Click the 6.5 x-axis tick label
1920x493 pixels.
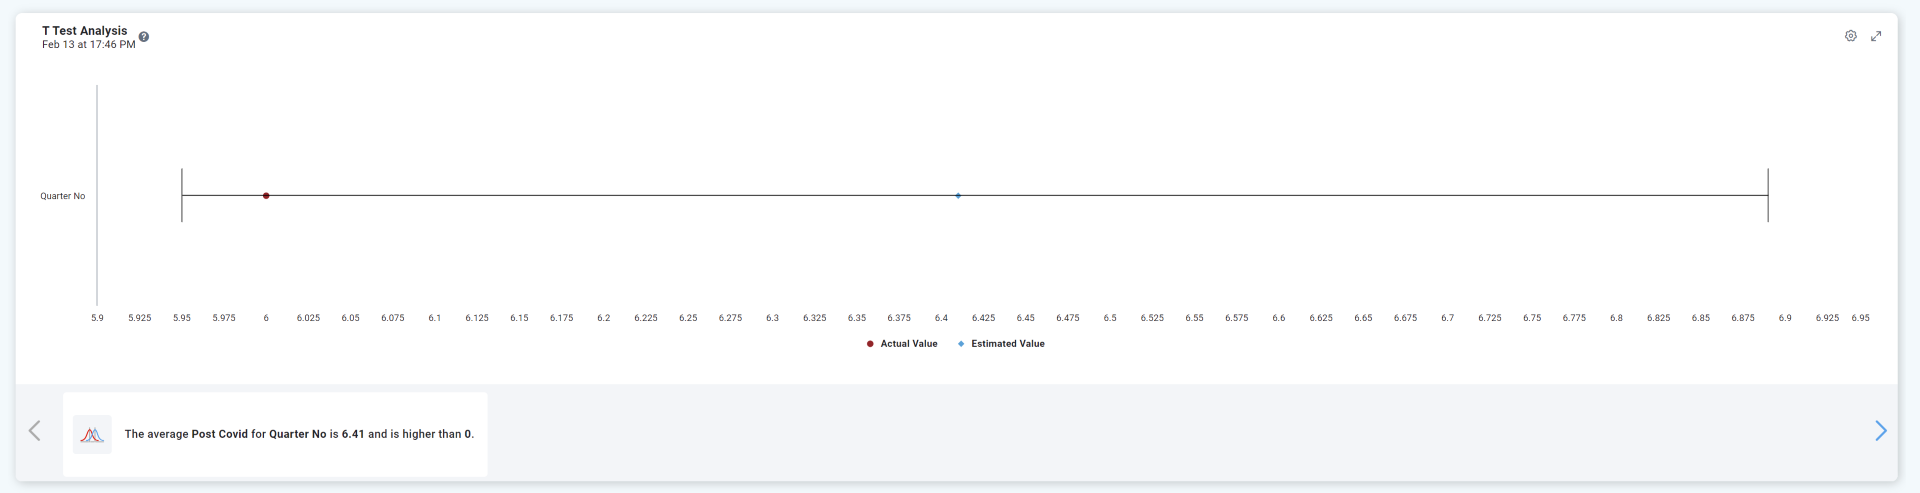coord(1110,318)
